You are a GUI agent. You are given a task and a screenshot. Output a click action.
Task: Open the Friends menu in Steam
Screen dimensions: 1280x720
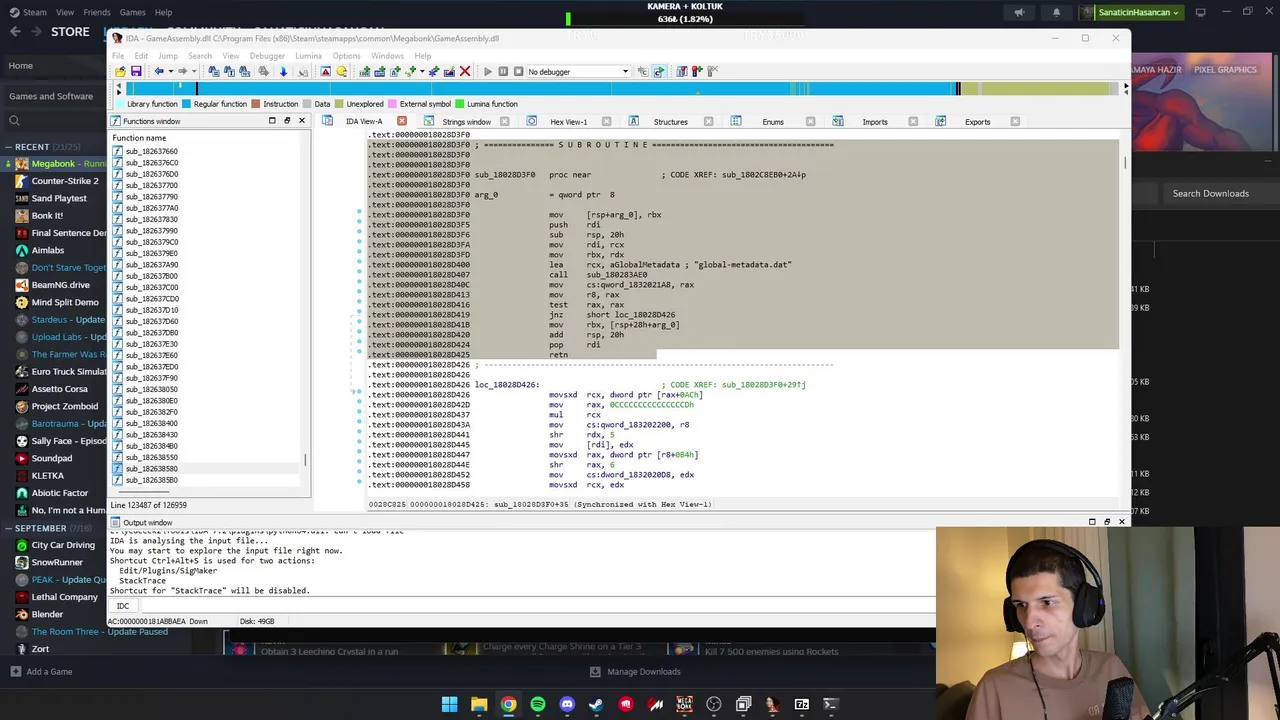point(97,12)
